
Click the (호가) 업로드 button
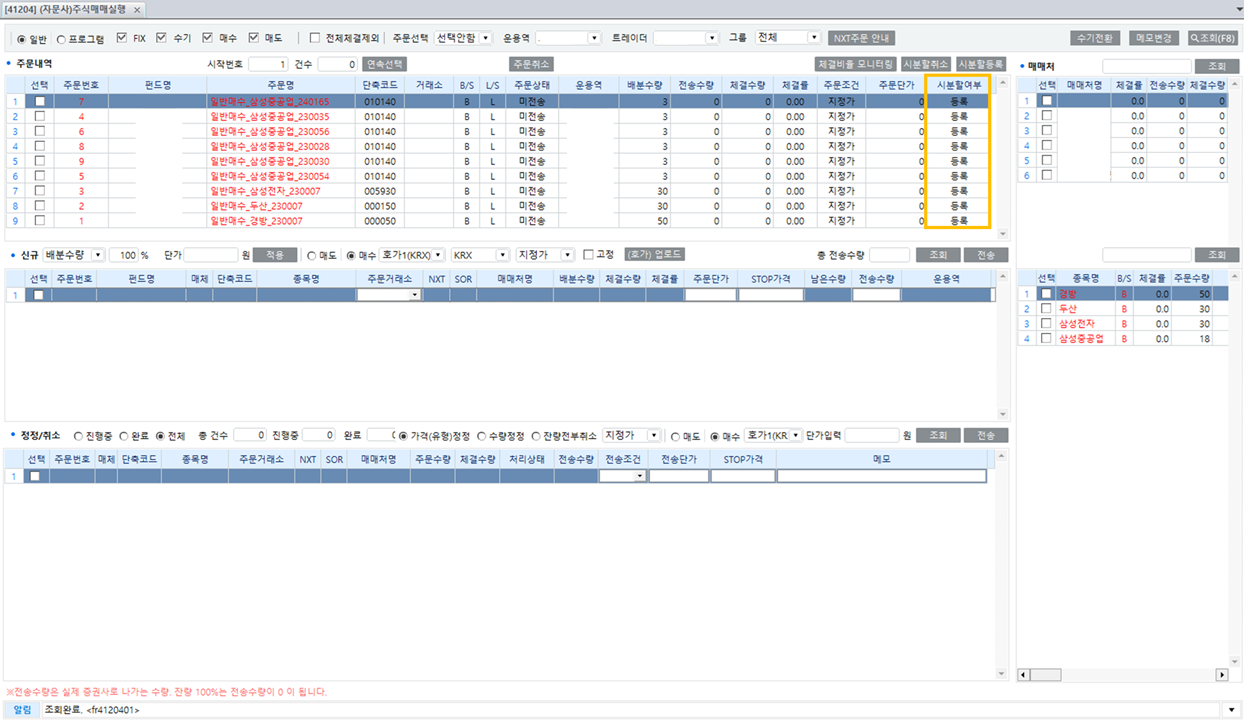[655, 254]
